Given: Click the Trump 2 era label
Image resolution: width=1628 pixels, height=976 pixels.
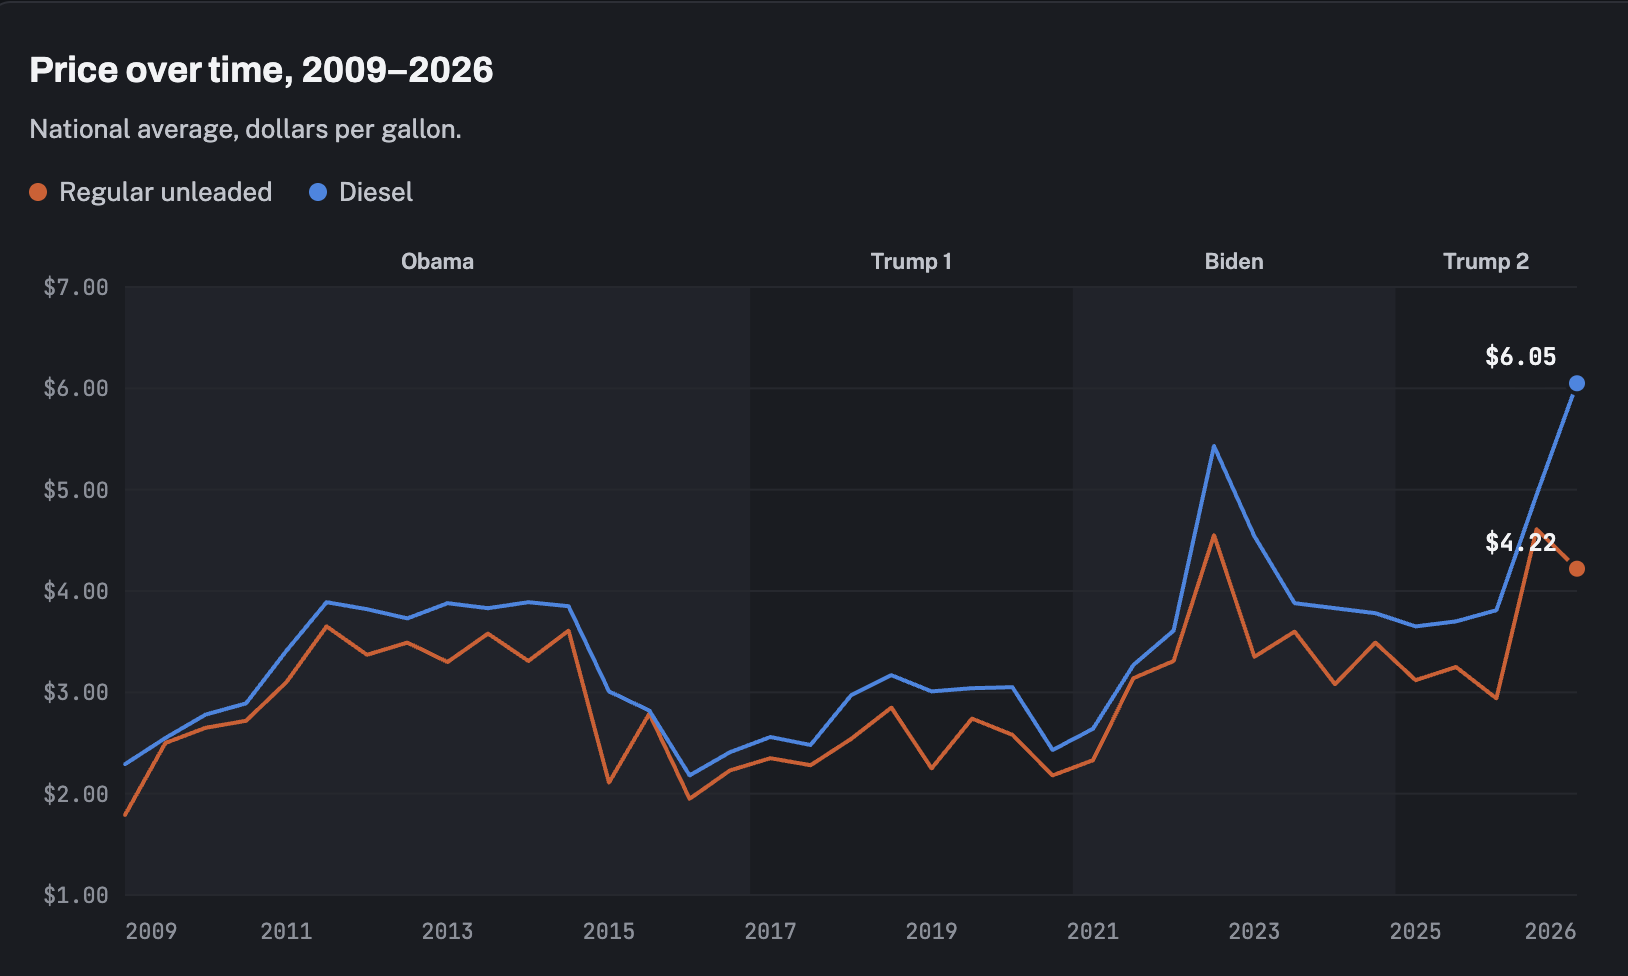Looking at the screenshot, I should coord(1486,261).
